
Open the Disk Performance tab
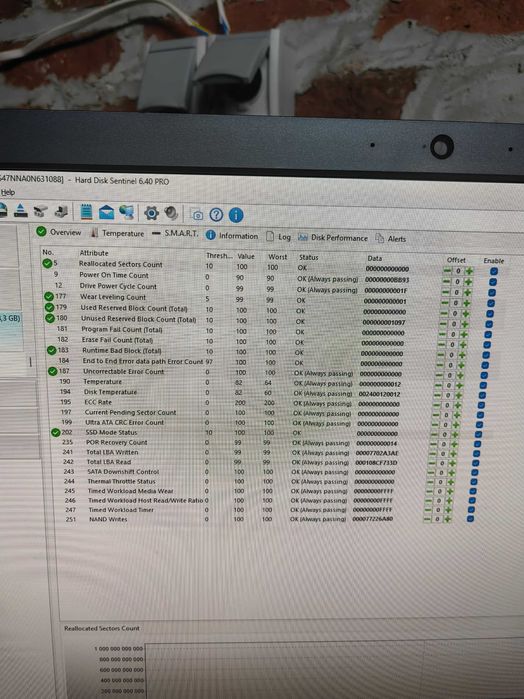pyautogui.click(x=333, y=238)
